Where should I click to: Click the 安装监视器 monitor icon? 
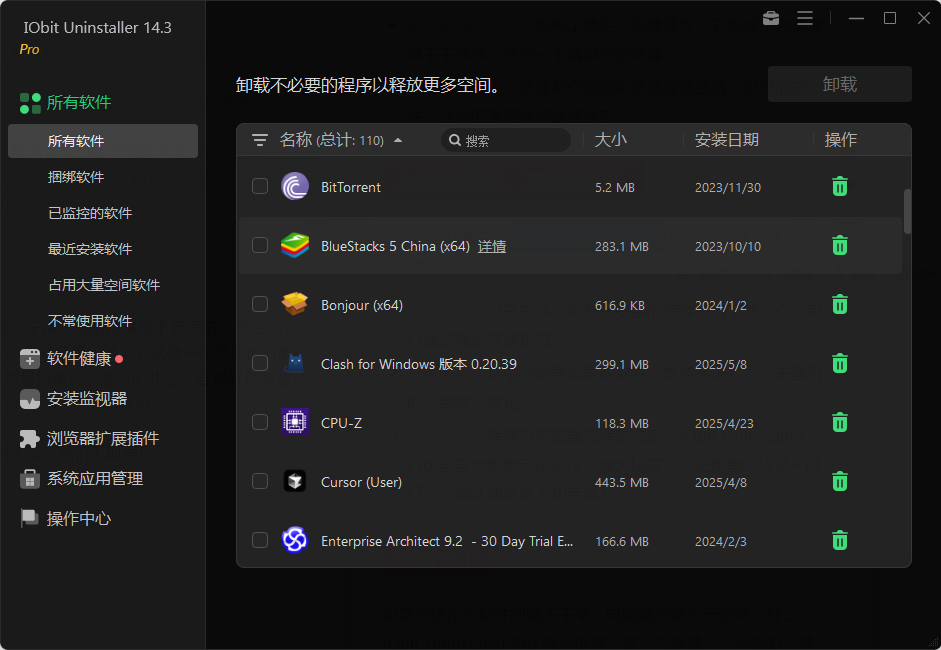[x=29, y=399]
